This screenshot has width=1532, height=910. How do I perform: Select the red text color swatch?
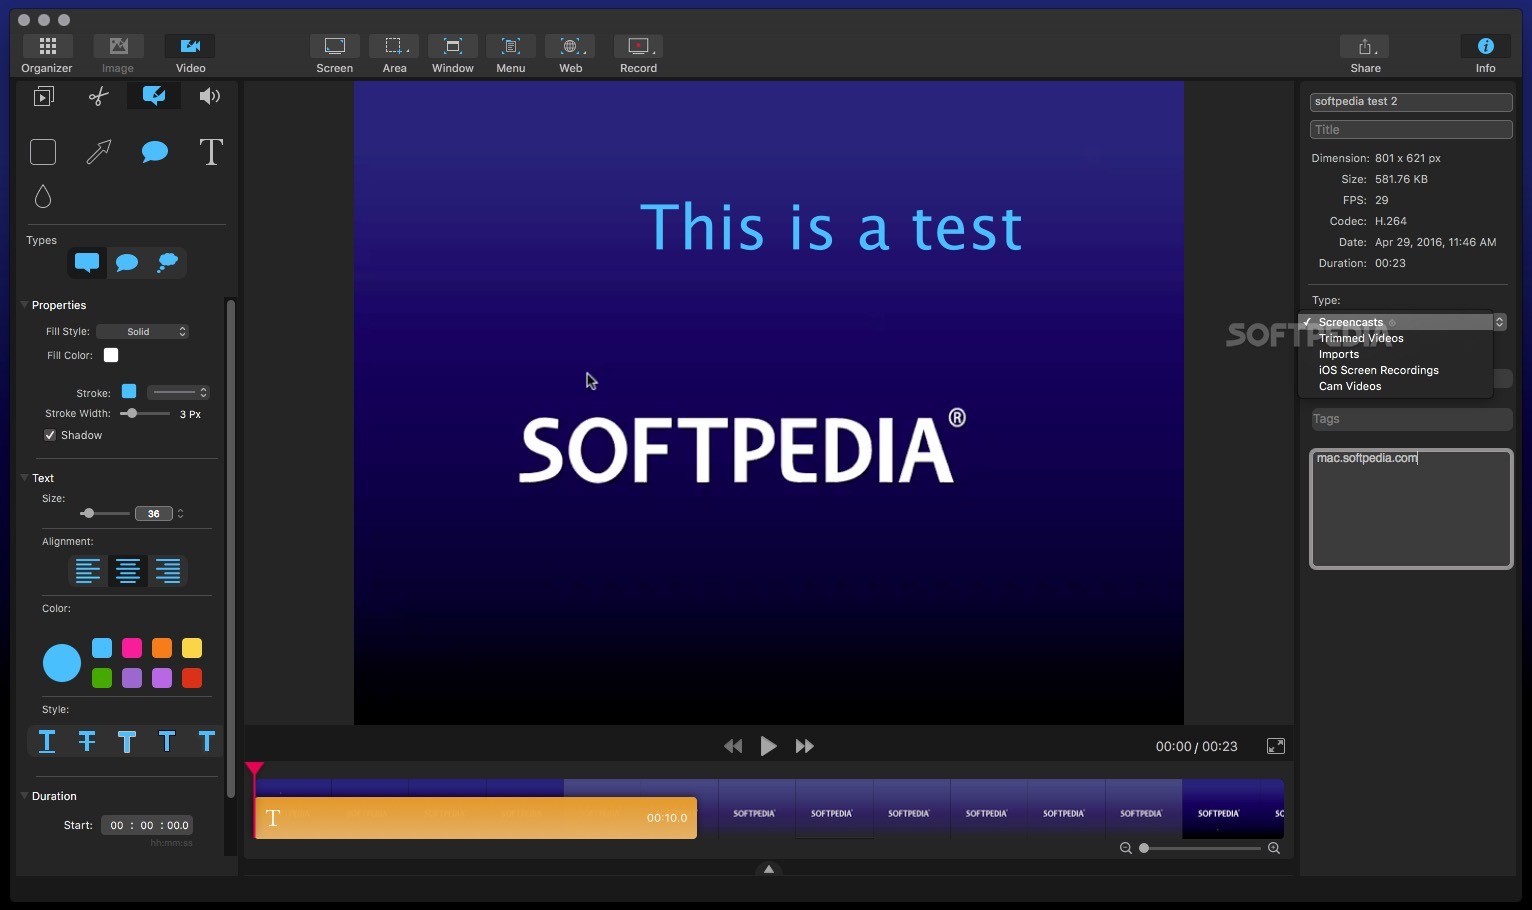click(x=192, y=678)
